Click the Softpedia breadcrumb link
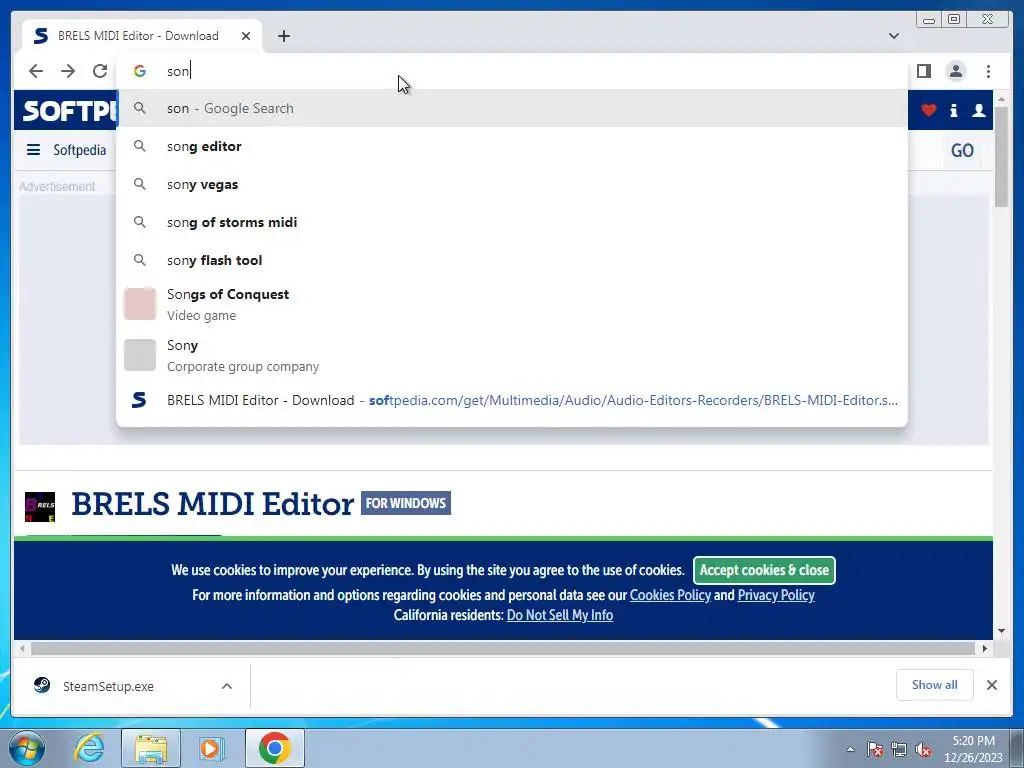 (x=79, y=150)
